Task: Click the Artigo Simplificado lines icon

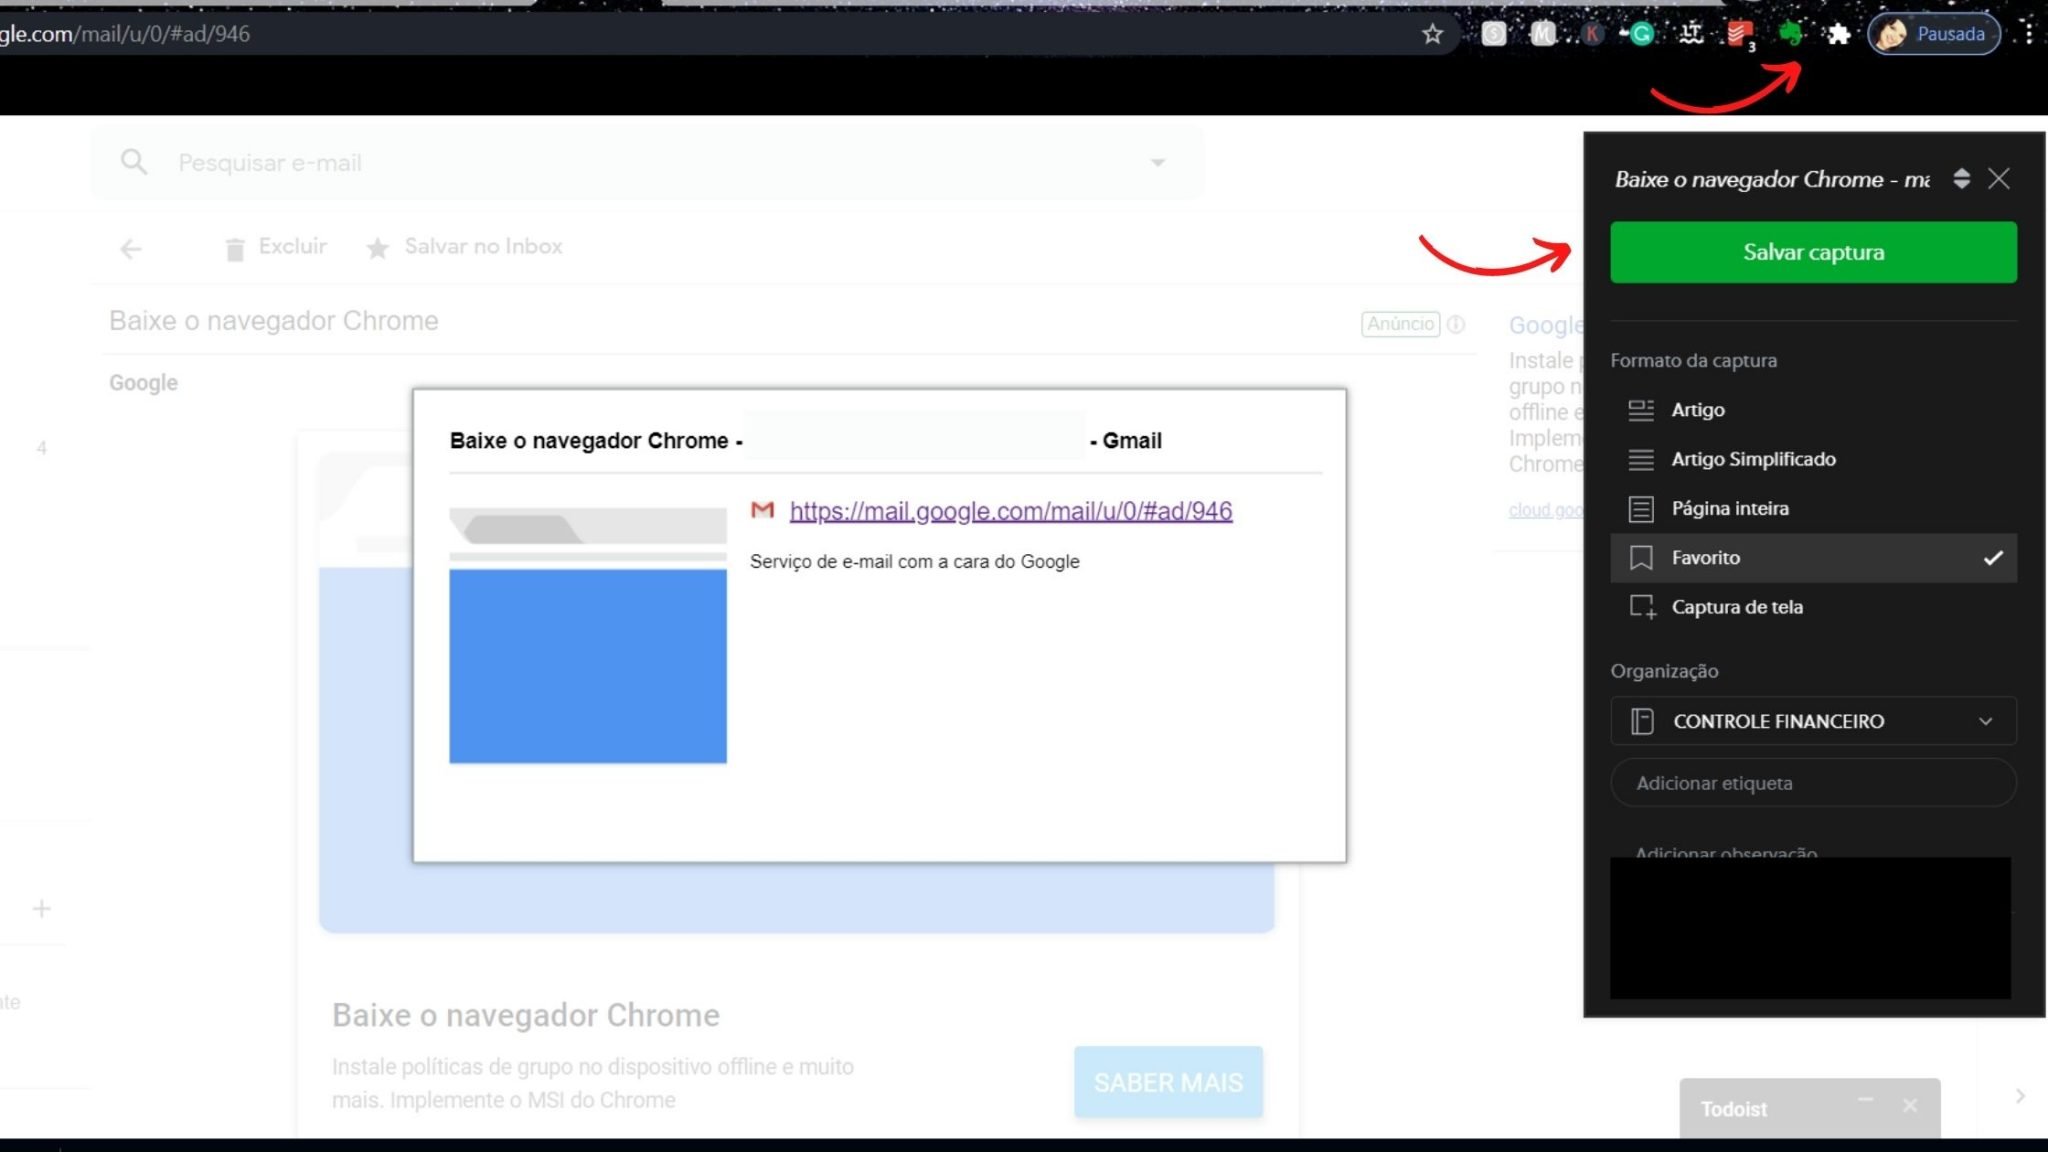Action: [1641, 459]
